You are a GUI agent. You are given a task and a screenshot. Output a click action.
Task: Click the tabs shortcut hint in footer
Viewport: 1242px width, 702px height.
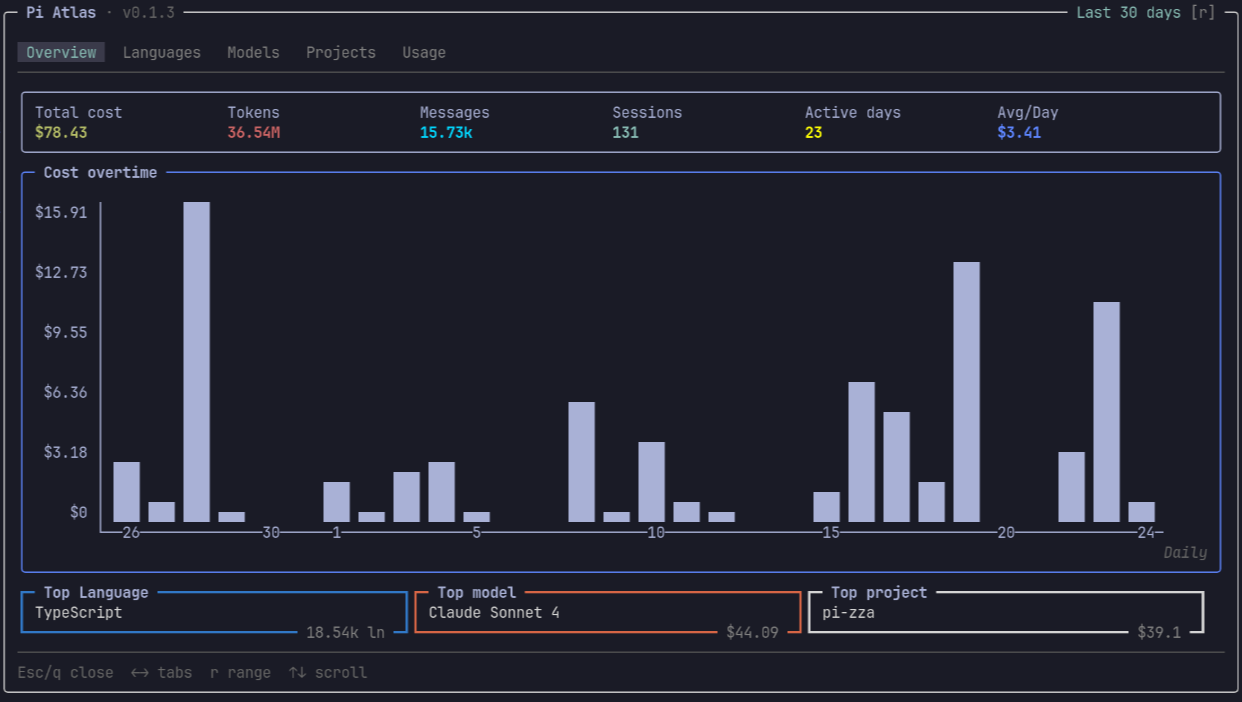tap(161, 672)
